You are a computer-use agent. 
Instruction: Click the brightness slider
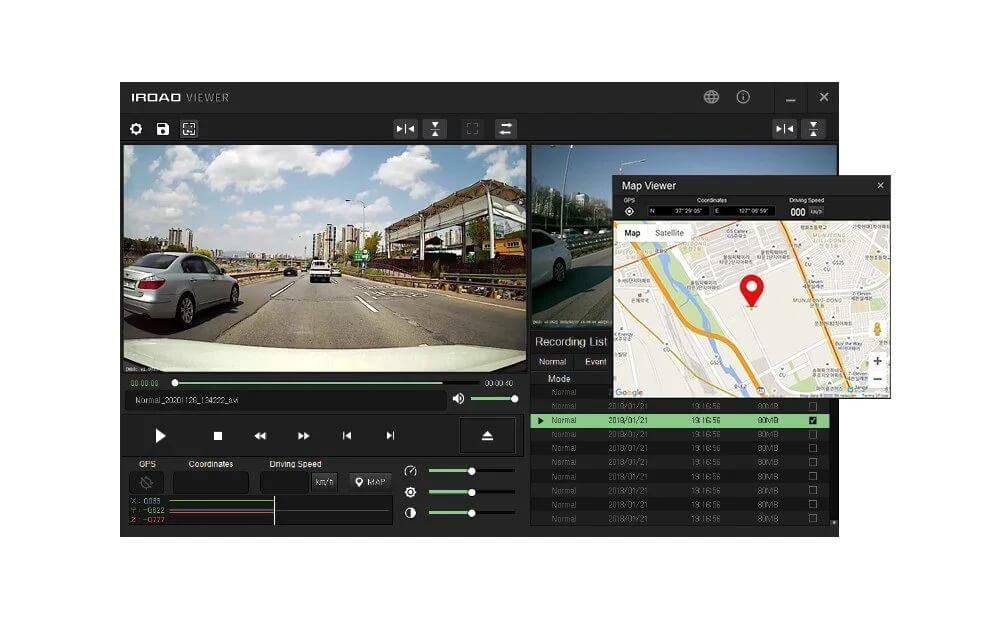[x=471, y=492]
